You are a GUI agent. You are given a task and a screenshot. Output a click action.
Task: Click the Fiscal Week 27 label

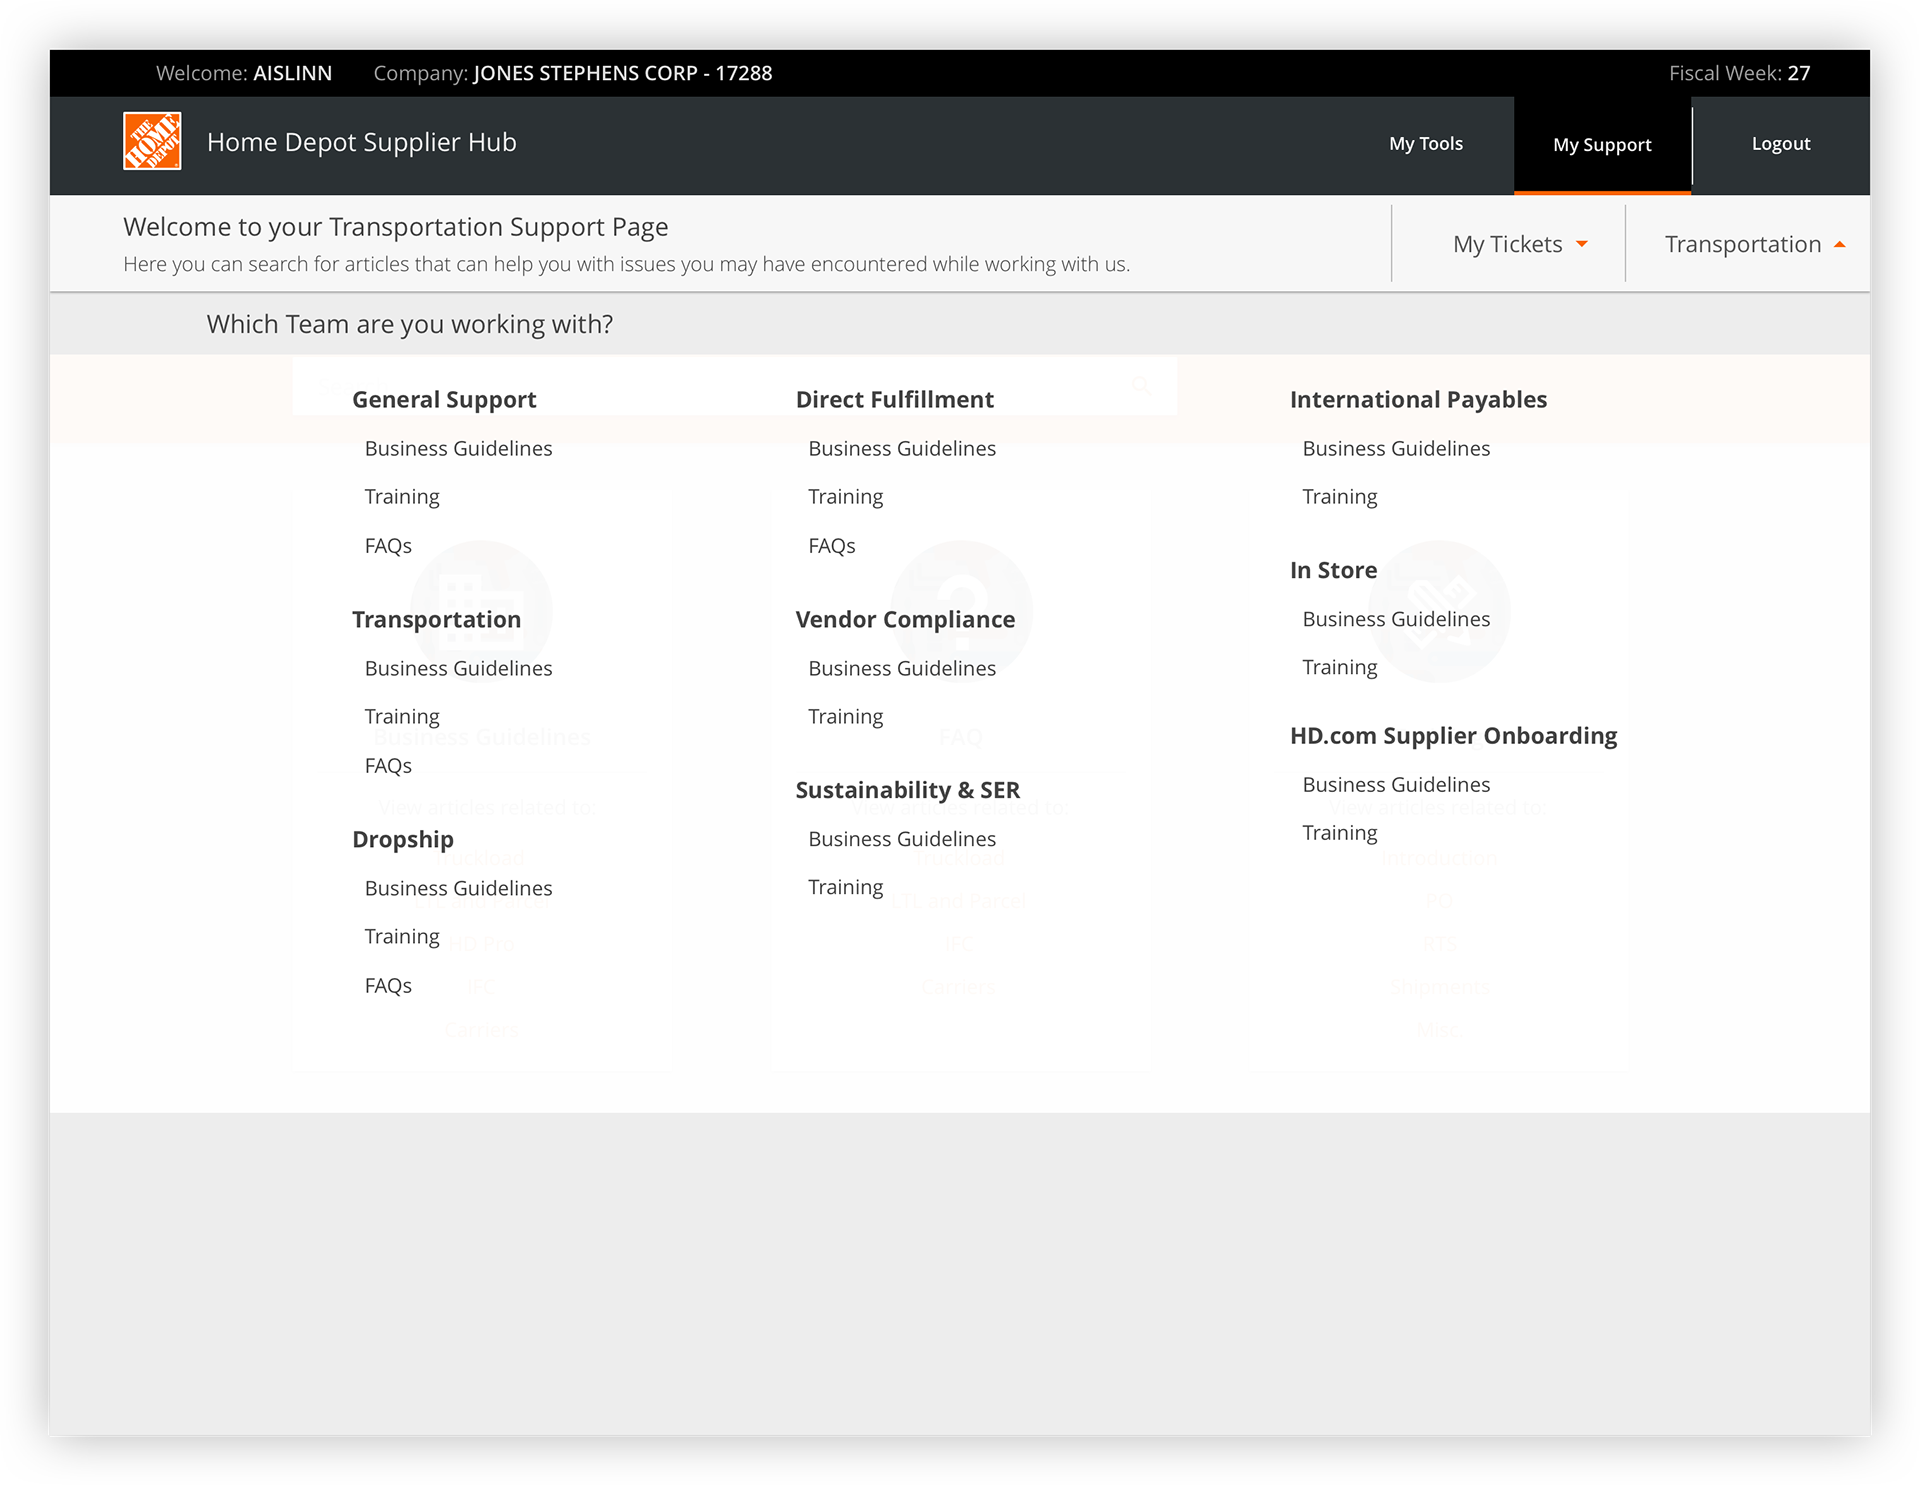(1739, 74)
